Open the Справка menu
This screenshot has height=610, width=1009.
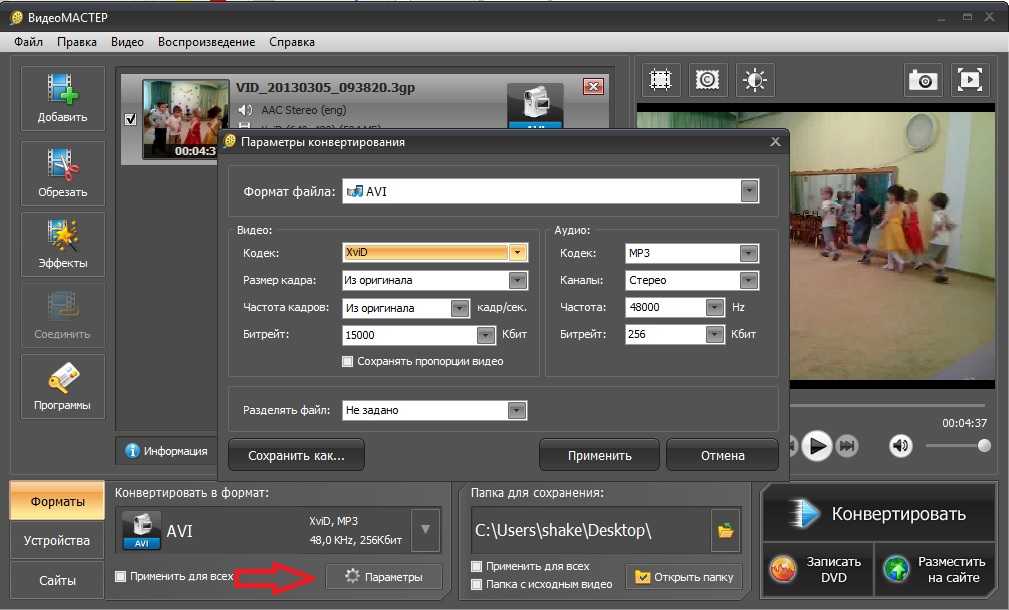pyautogui.click(x=292, y=42)
